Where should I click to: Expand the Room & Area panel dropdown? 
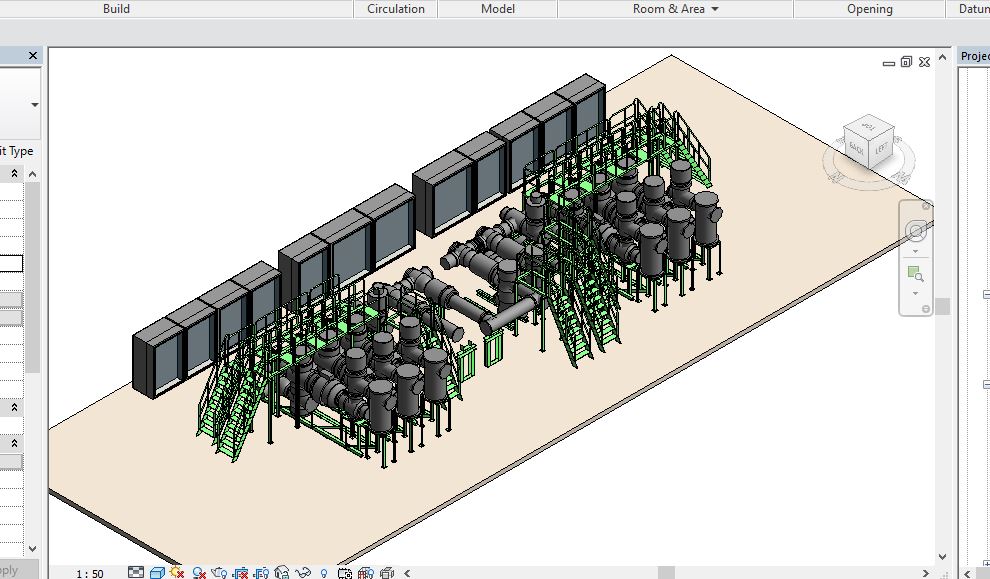714,9
